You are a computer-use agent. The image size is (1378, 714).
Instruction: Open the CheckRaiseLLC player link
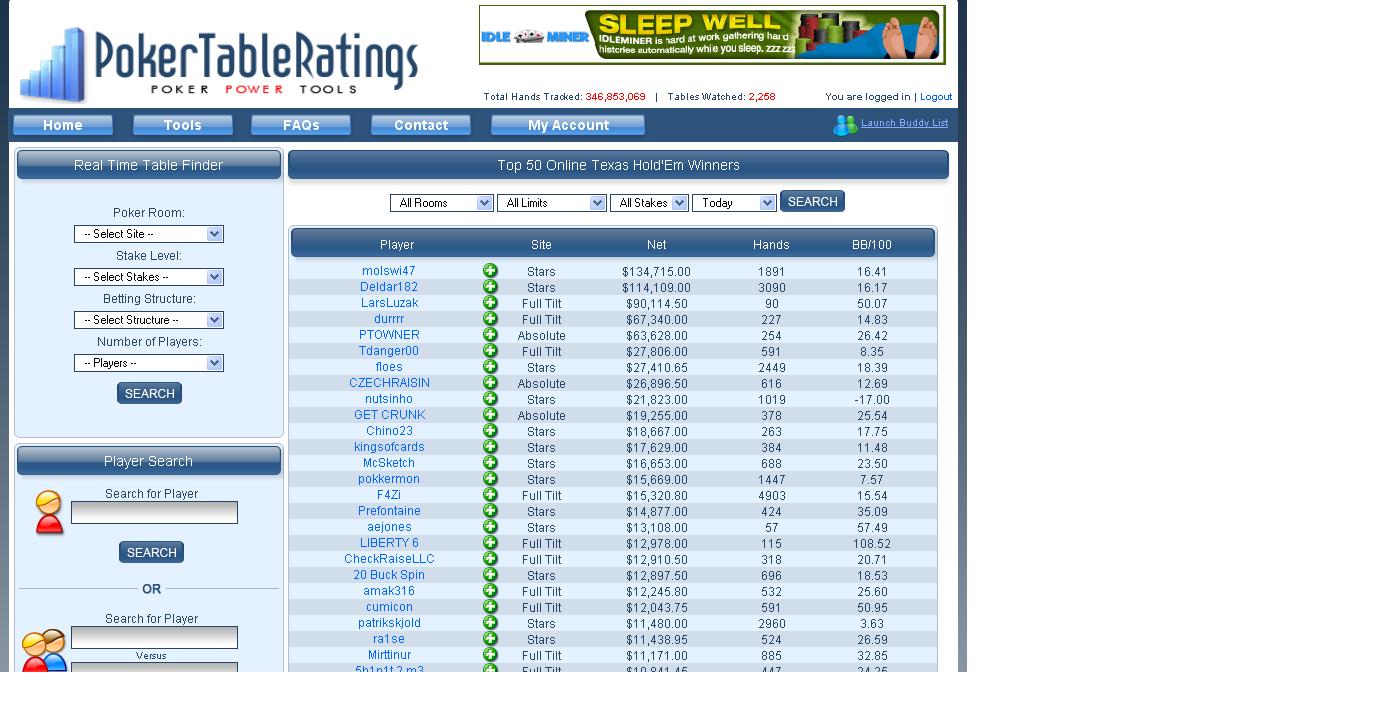click(389, 559)
